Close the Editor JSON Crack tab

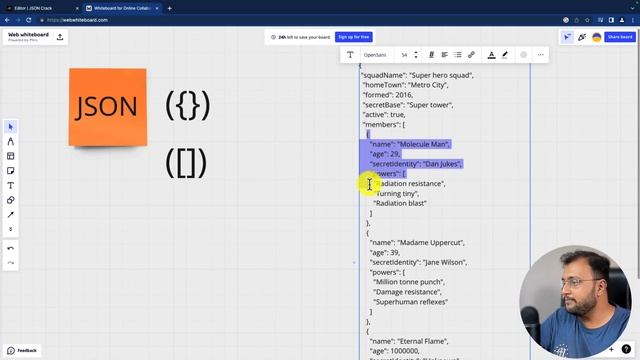click(x=77, y=8)
